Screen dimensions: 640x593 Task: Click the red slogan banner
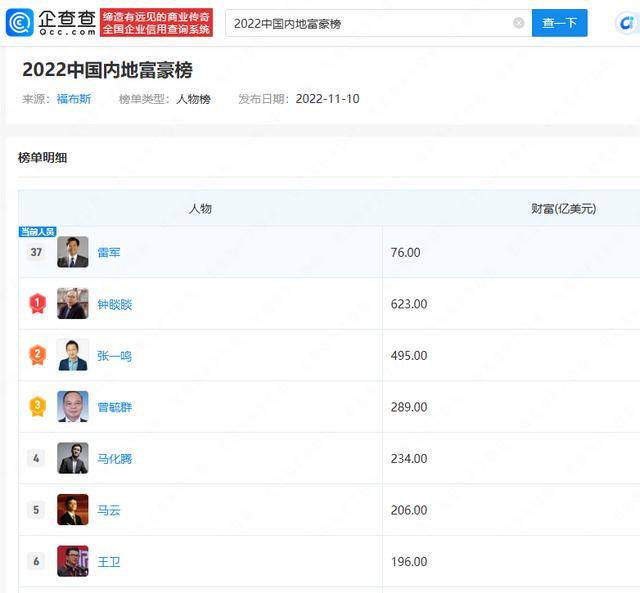coord(156,22)
